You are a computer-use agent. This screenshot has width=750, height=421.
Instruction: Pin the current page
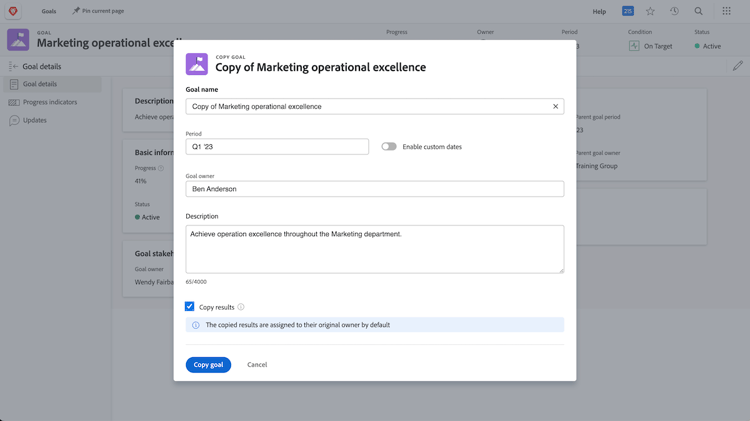tap(98, 11)
